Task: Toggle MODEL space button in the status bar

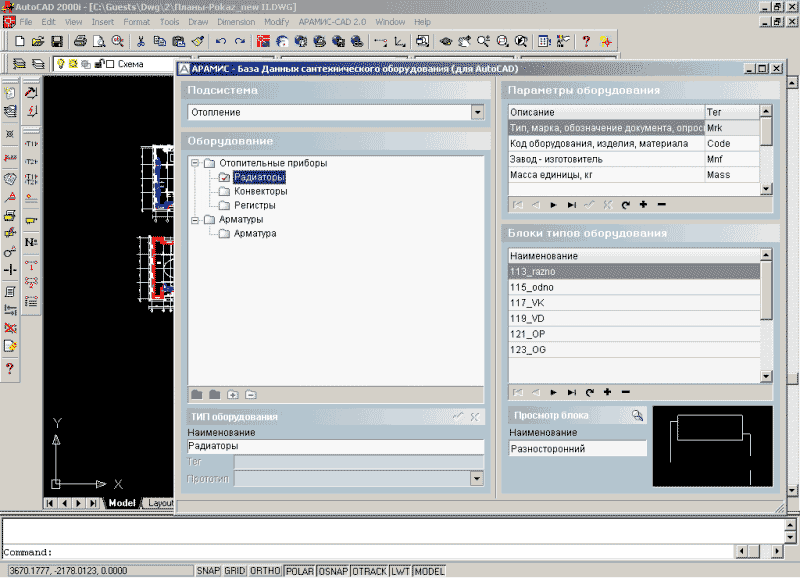Action: pyautogui.click(x=429, y=571)
